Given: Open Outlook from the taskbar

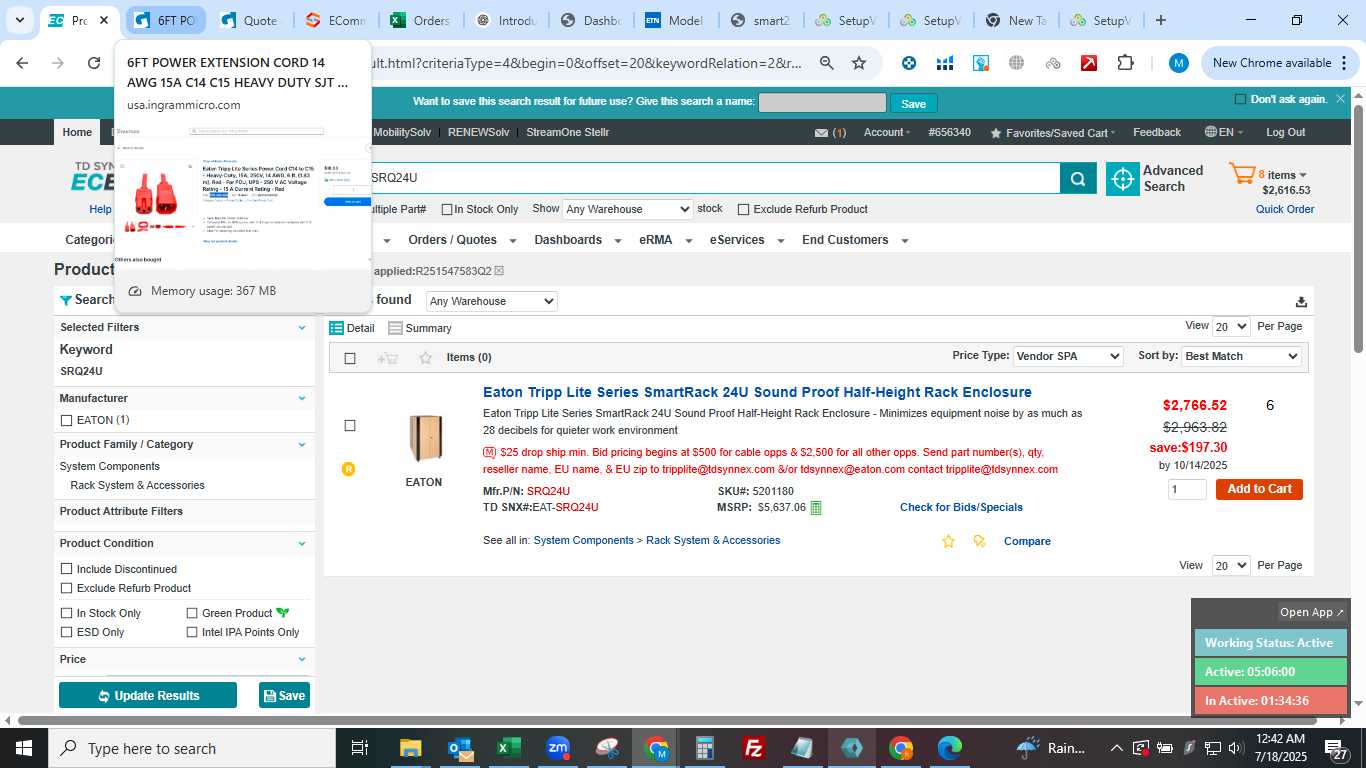Looking at the screenshot, I should [x=460, y=748].
